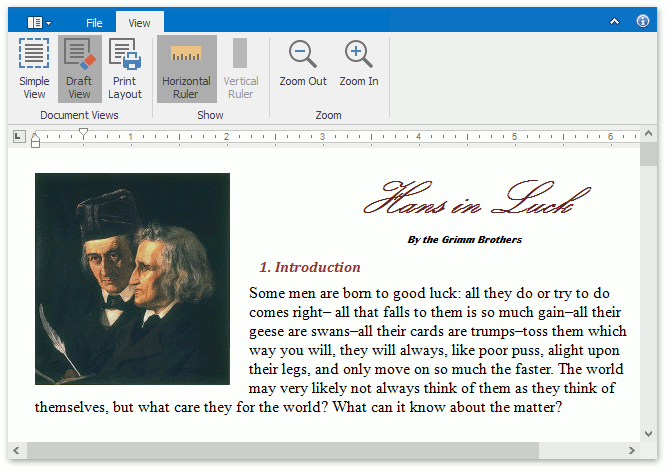Select the View ribbon tab
This screenshot has height=472, width=669.
(x=140, y=22)
